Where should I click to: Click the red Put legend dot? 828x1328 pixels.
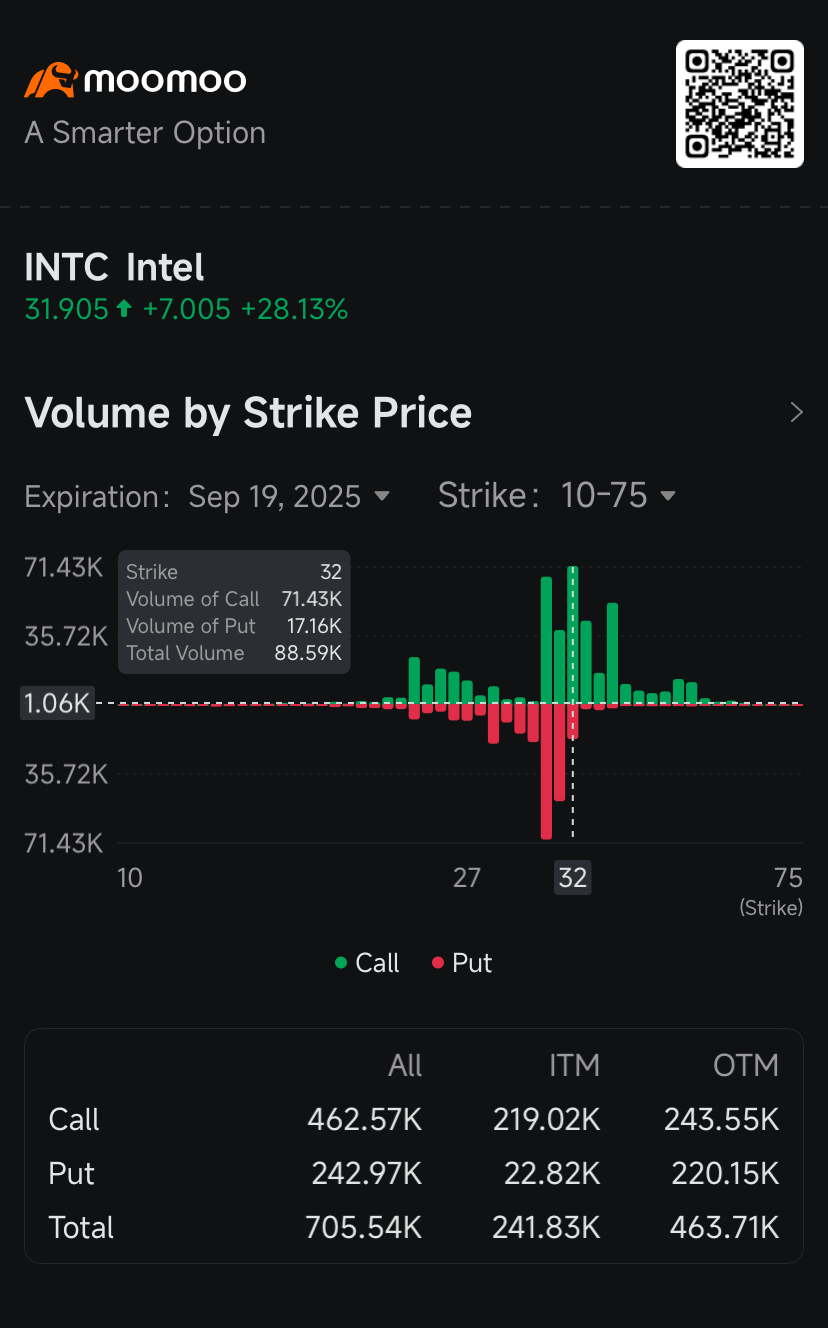(437, 963)
